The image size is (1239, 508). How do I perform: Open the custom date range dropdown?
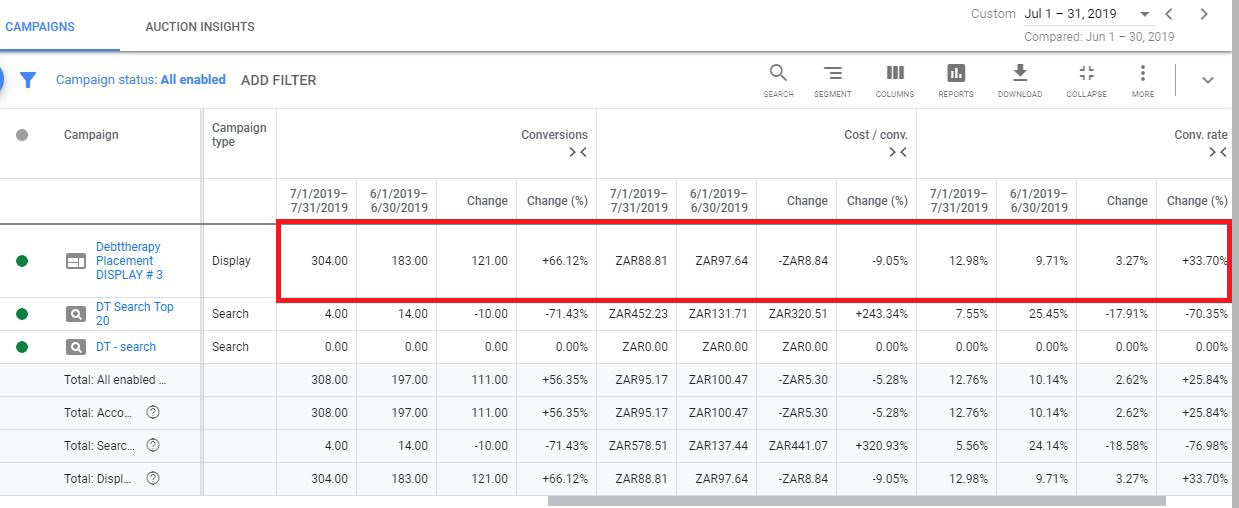[x=1144, y=14]
